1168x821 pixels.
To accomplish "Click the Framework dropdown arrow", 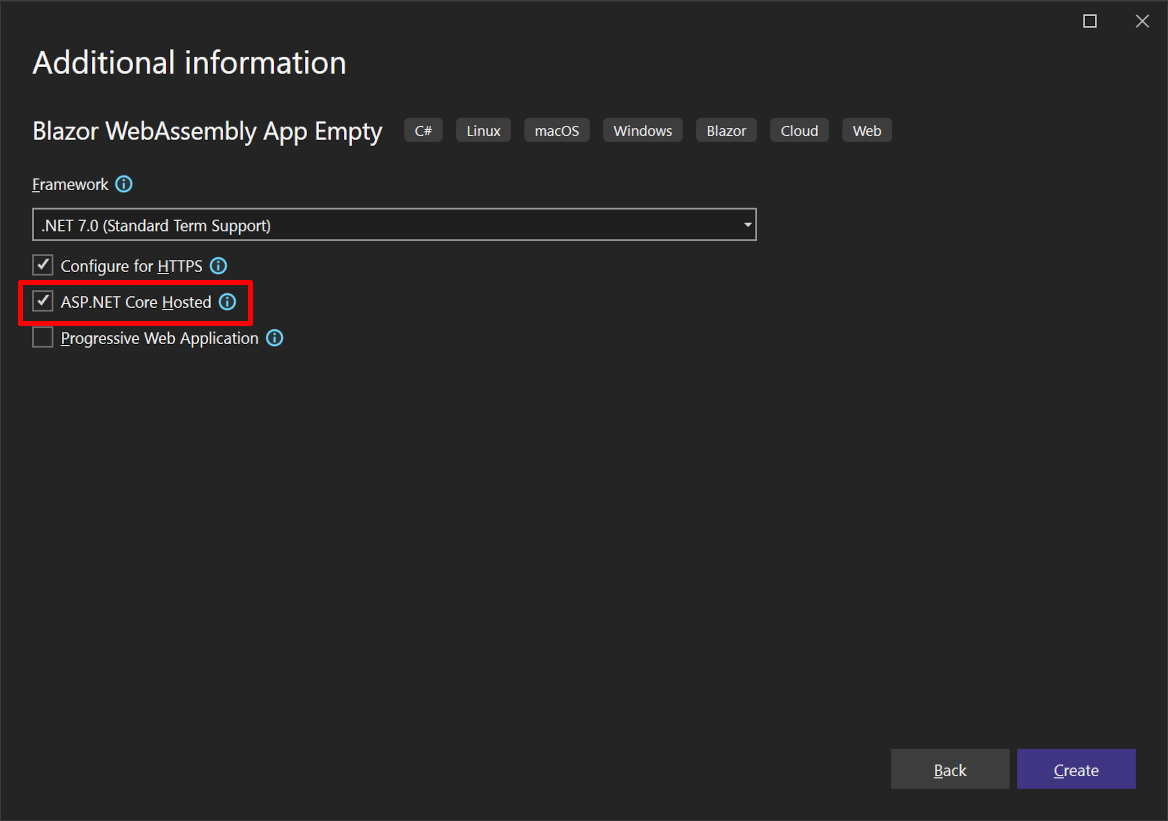I will pos(746,225).
